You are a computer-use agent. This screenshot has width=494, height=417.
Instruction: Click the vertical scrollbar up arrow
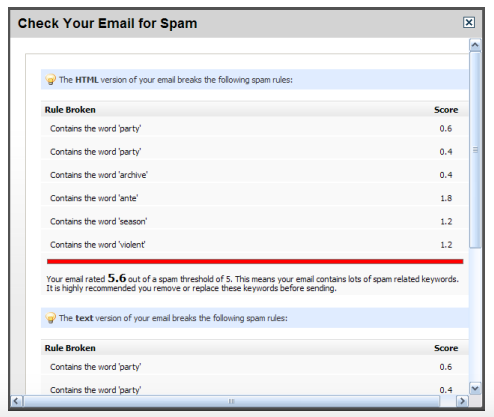pos(475,45)
